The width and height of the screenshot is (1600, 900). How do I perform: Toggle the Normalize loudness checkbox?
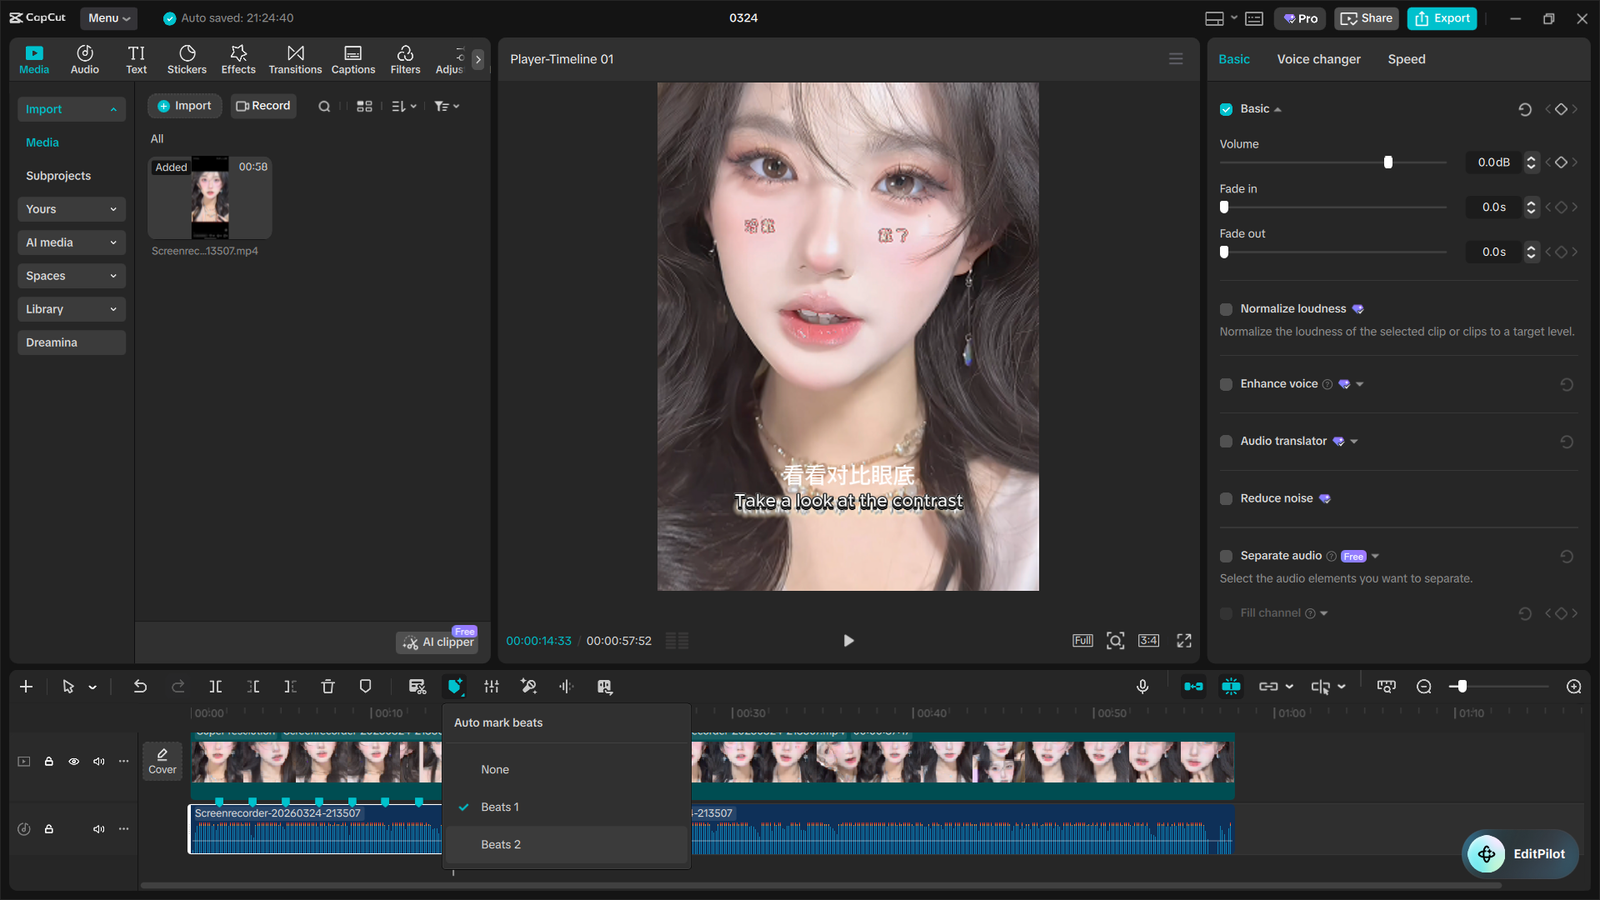[x=1225, y=309]
